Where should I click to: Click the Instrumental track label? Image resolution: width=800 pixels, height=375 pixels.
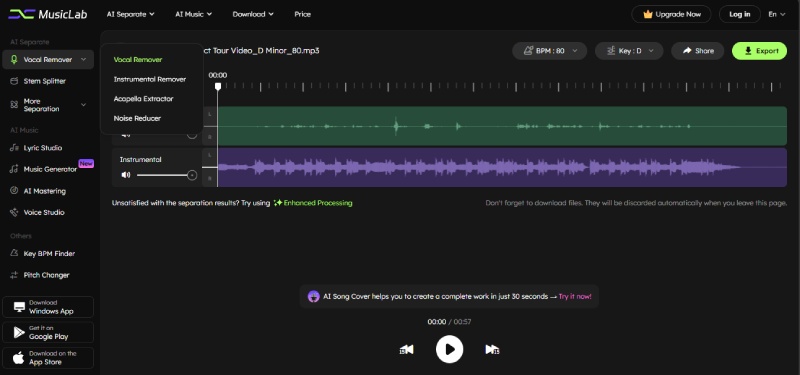coord(141,160)
